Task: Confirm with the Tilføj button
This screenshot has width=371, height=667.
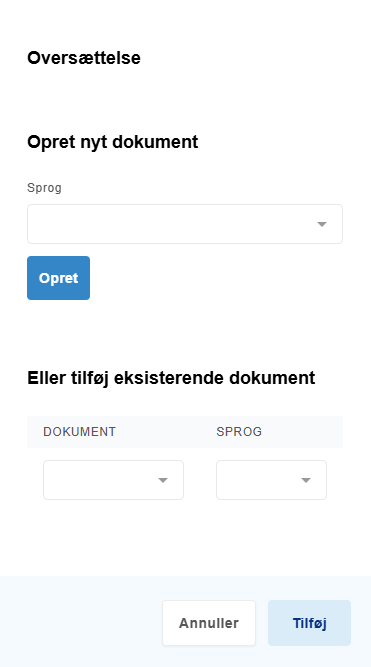Action: pos(309,623)
